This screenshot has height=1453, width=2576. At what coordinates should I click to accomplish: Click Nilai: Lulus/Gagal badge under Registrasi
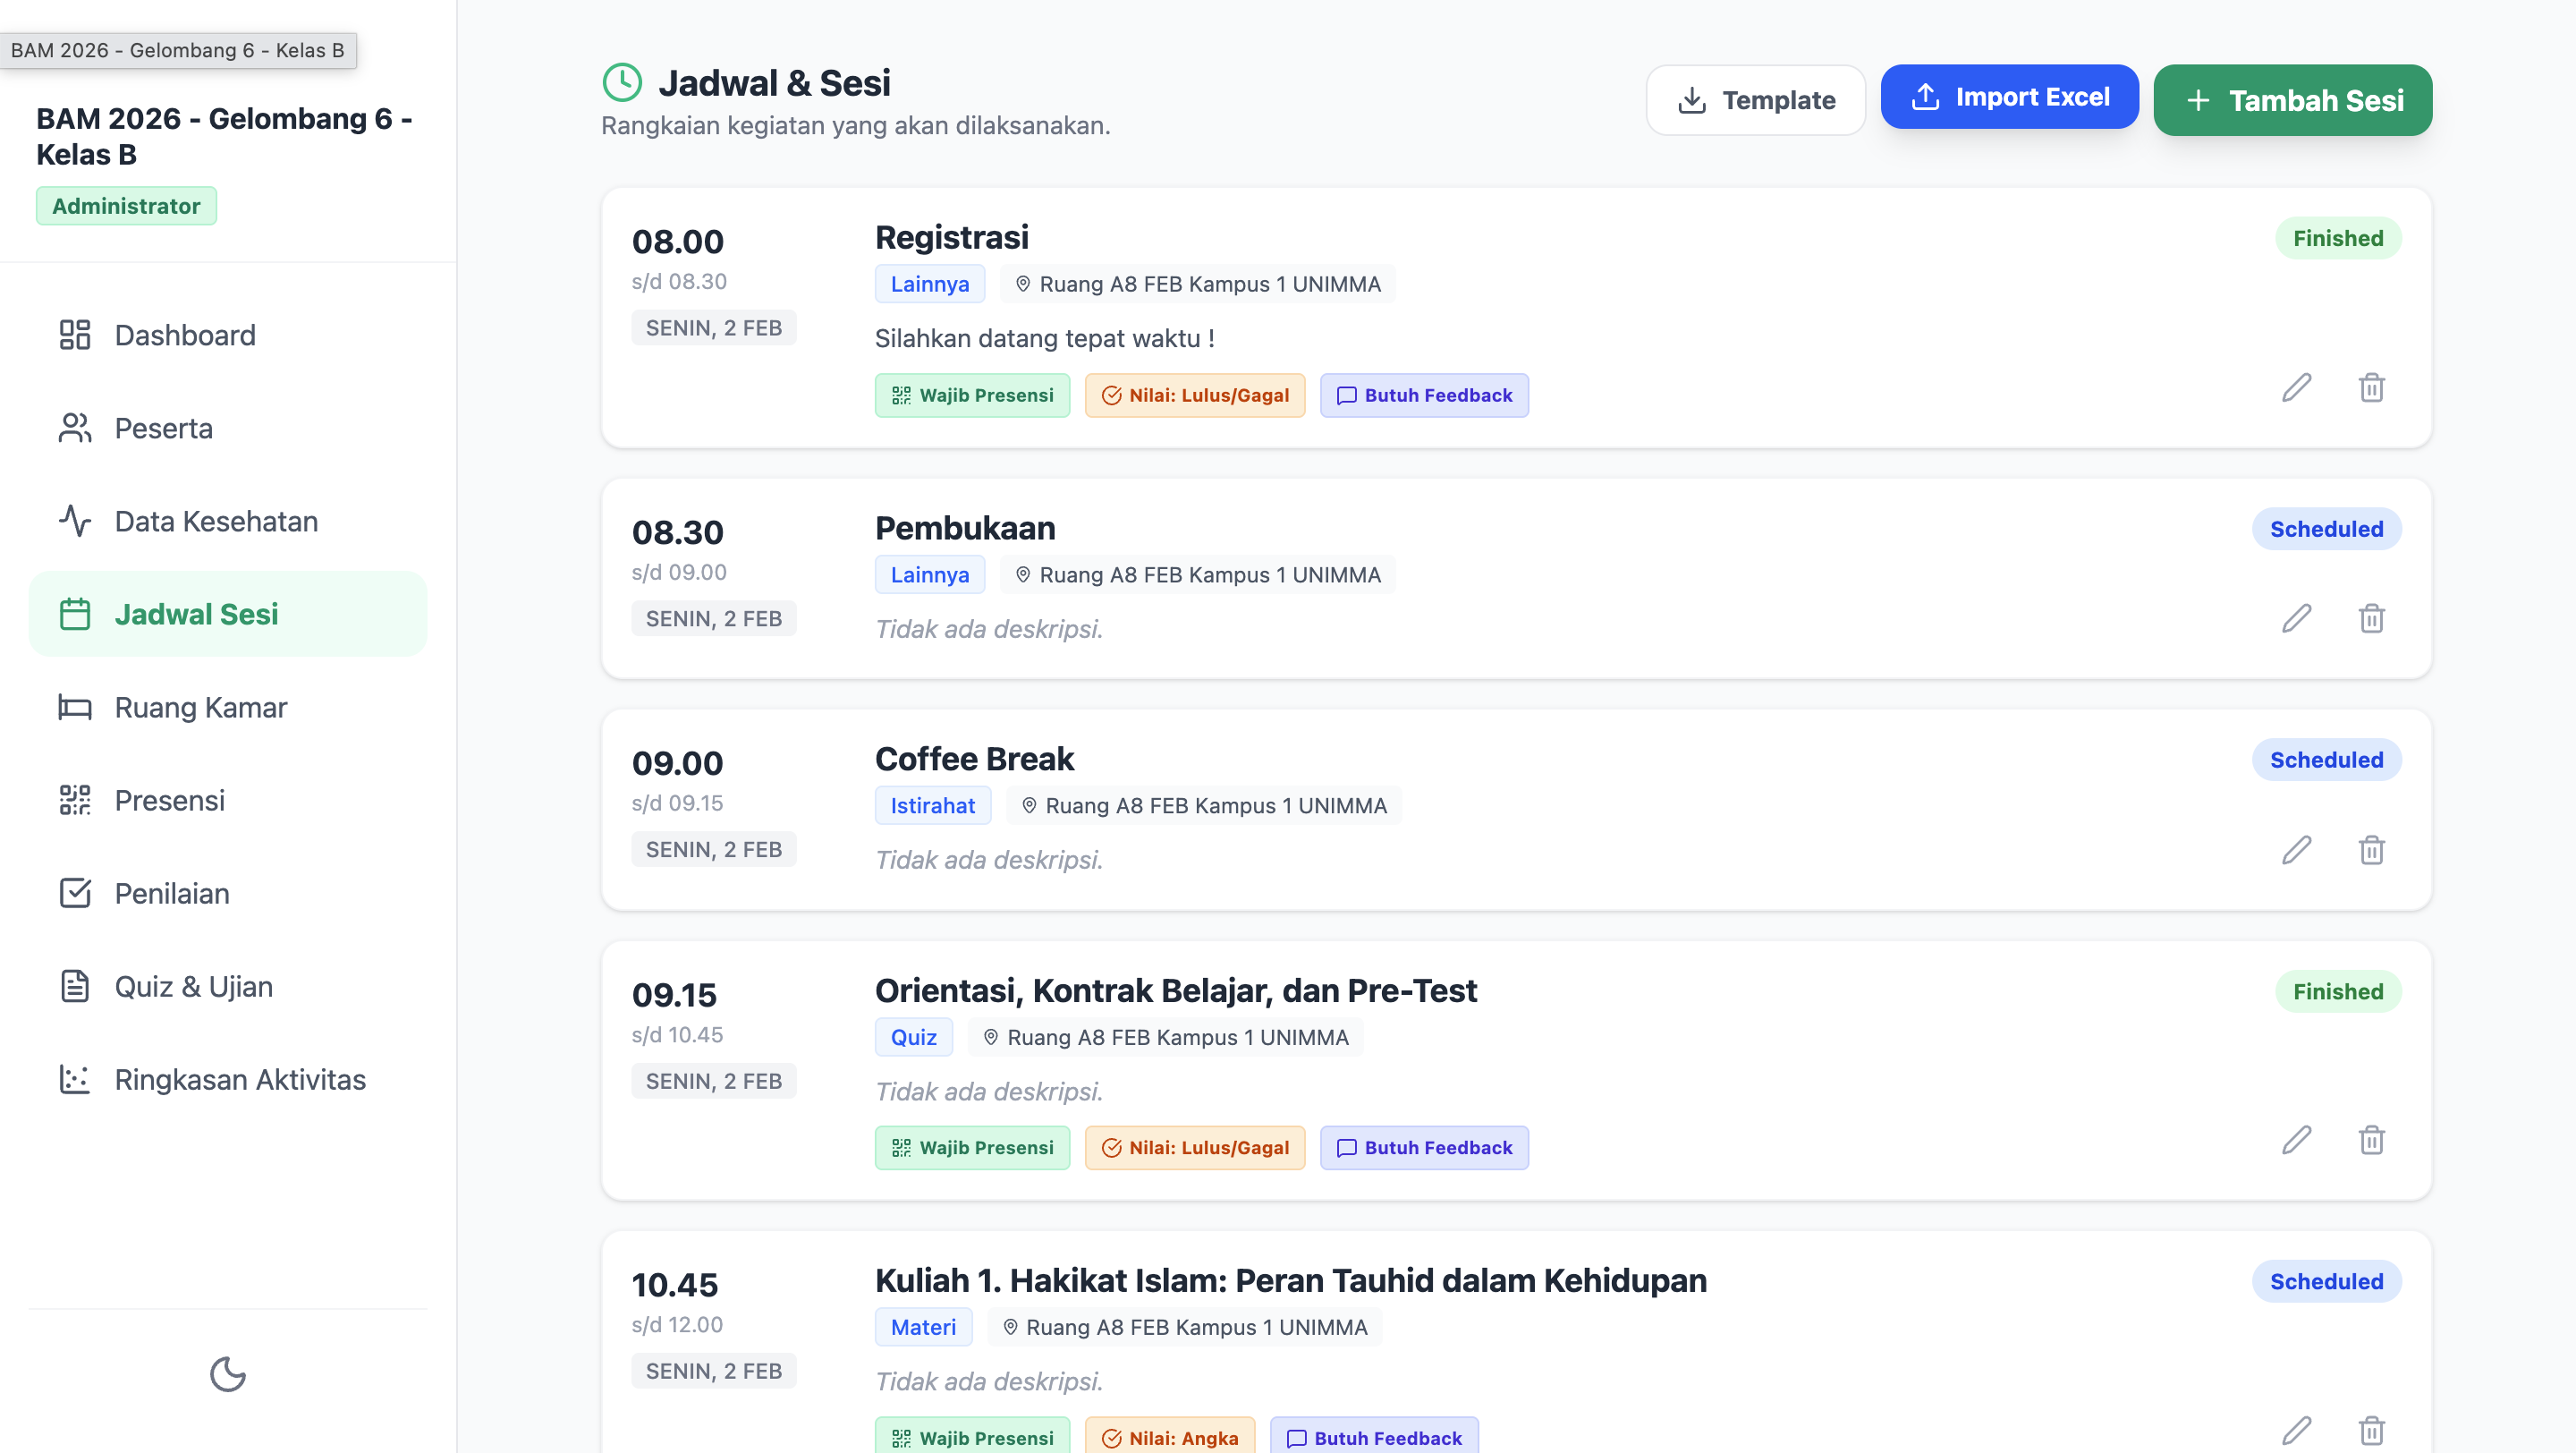[1195, 395]
